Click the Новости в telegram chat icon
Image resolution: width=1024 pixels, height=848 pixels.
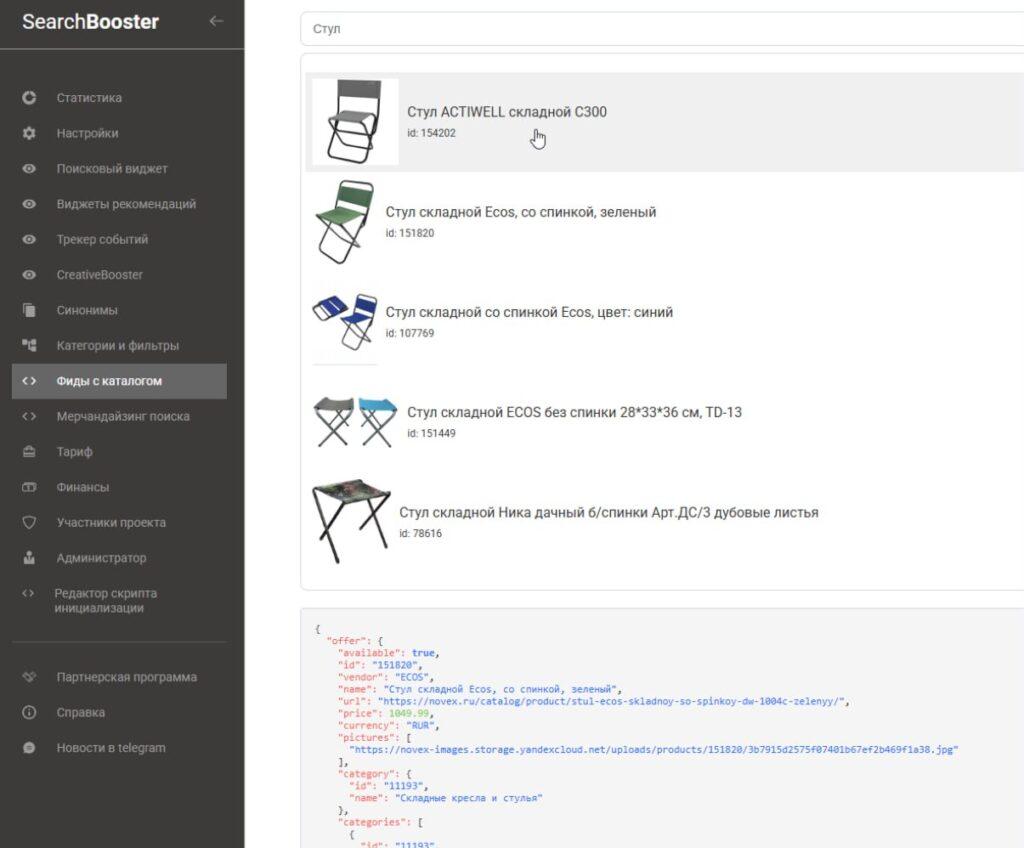29,748
